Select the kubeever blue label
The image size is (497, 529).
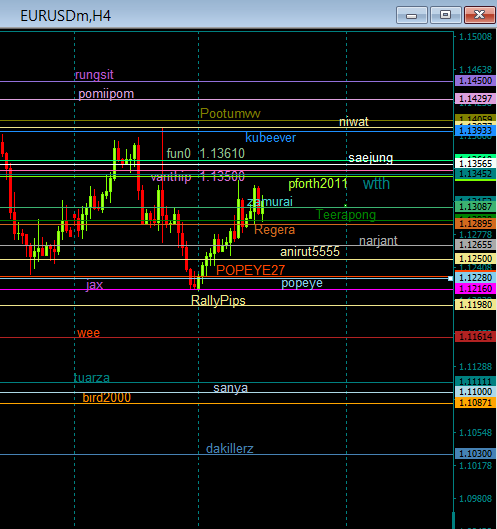[270, 138]
